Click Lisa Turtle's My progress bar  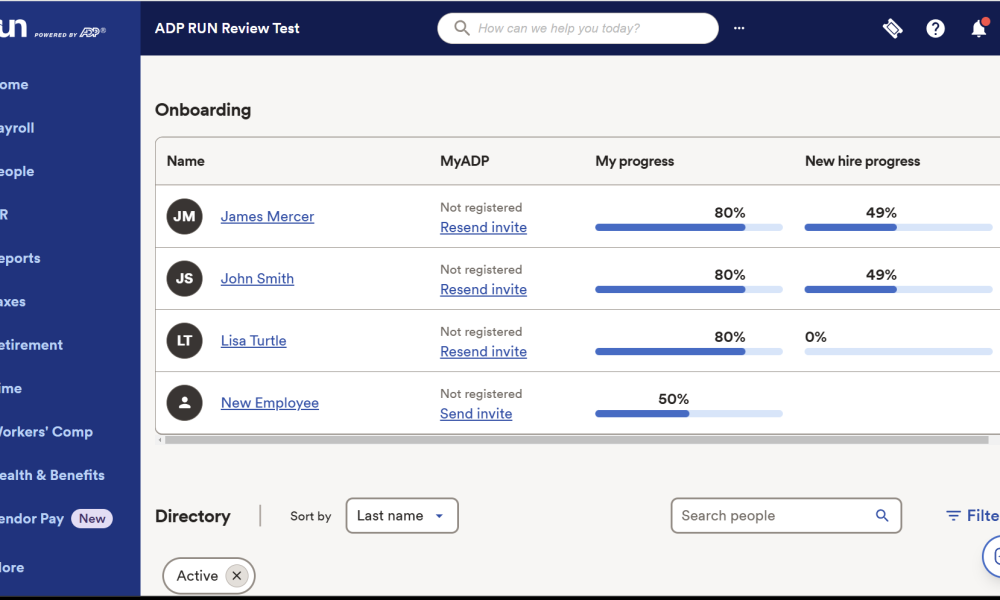tap(688, 352)
